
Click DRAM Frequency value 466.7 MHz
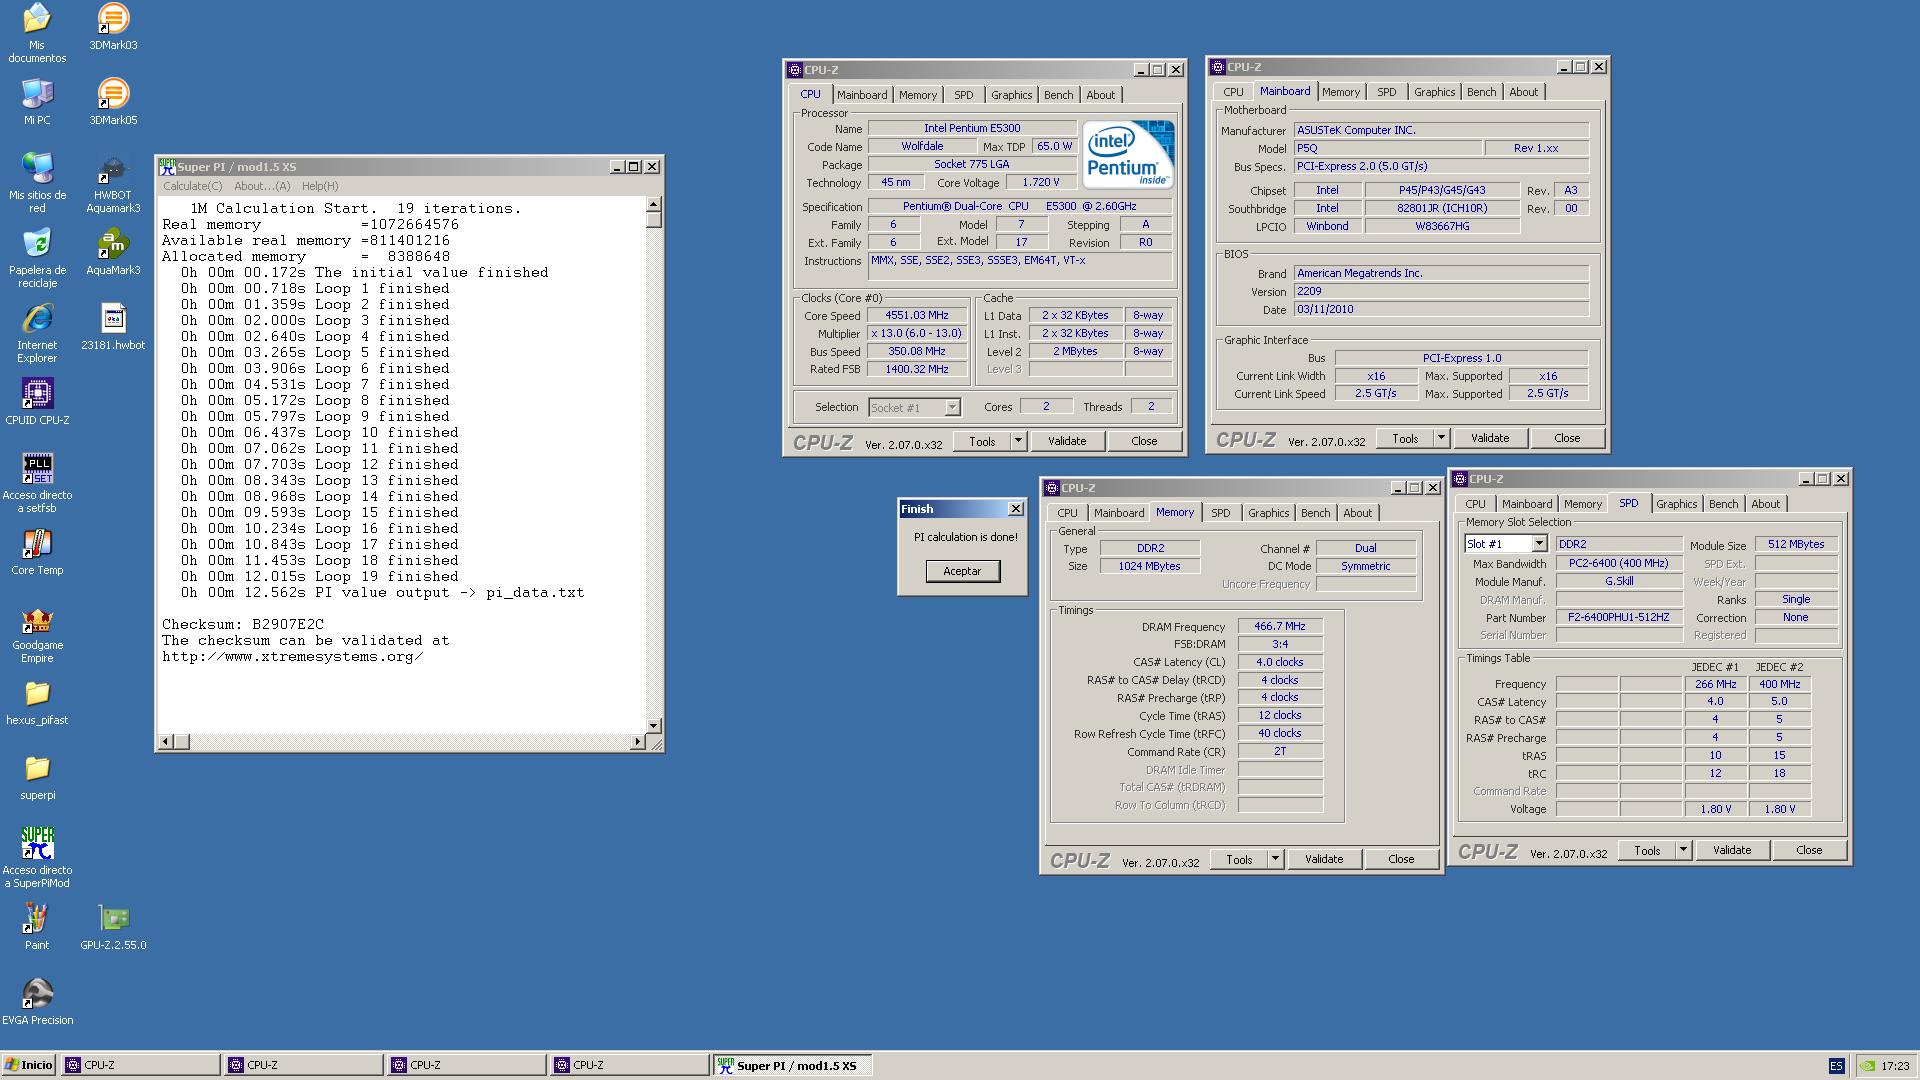[1279, 626]
